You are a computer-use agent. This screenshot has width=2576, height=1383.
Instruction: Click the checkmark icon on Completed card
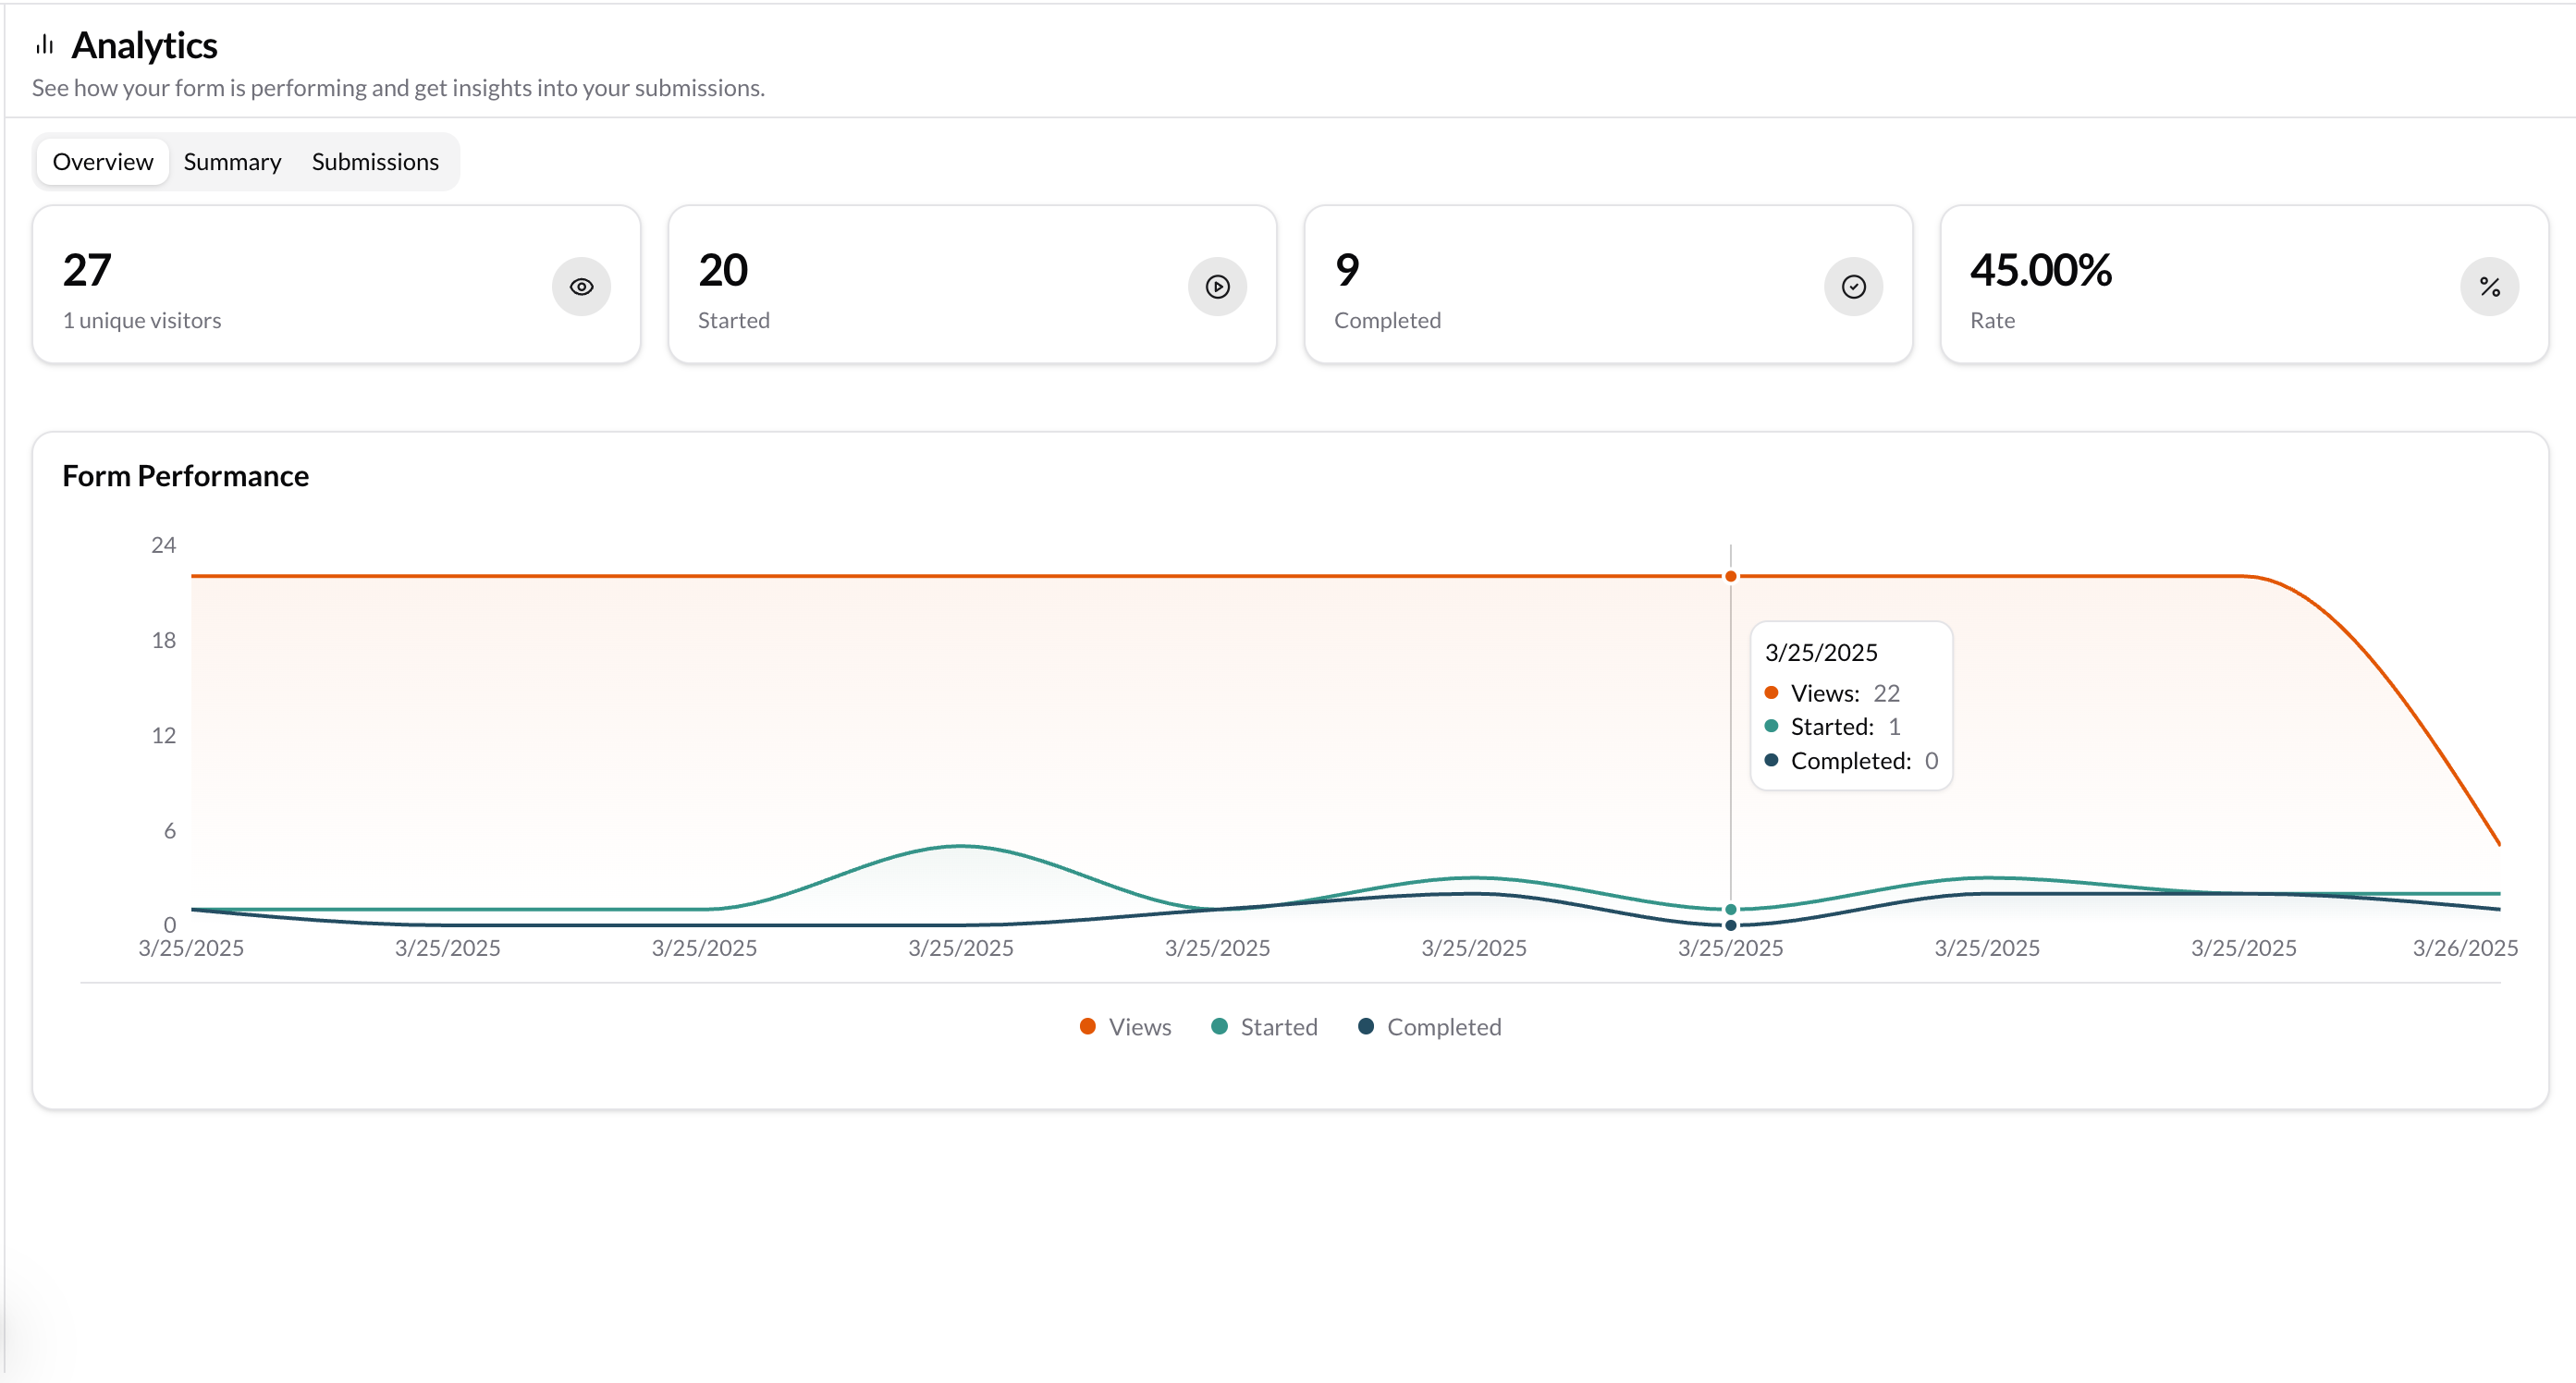click(x=1852, y=286)
